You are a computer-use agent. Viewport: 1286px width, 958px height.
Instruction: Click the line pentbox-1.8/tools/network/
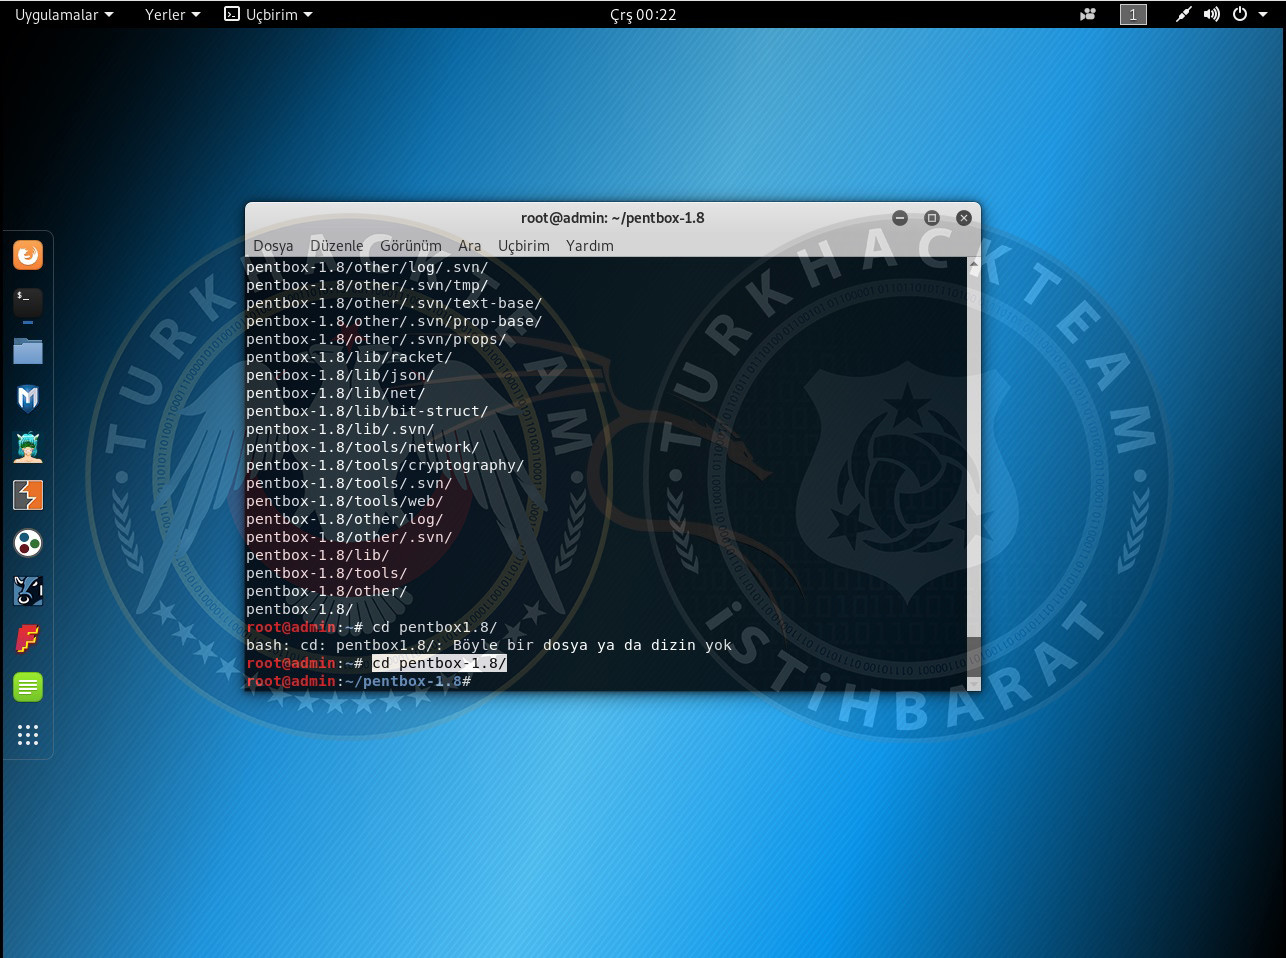point(363,447)
